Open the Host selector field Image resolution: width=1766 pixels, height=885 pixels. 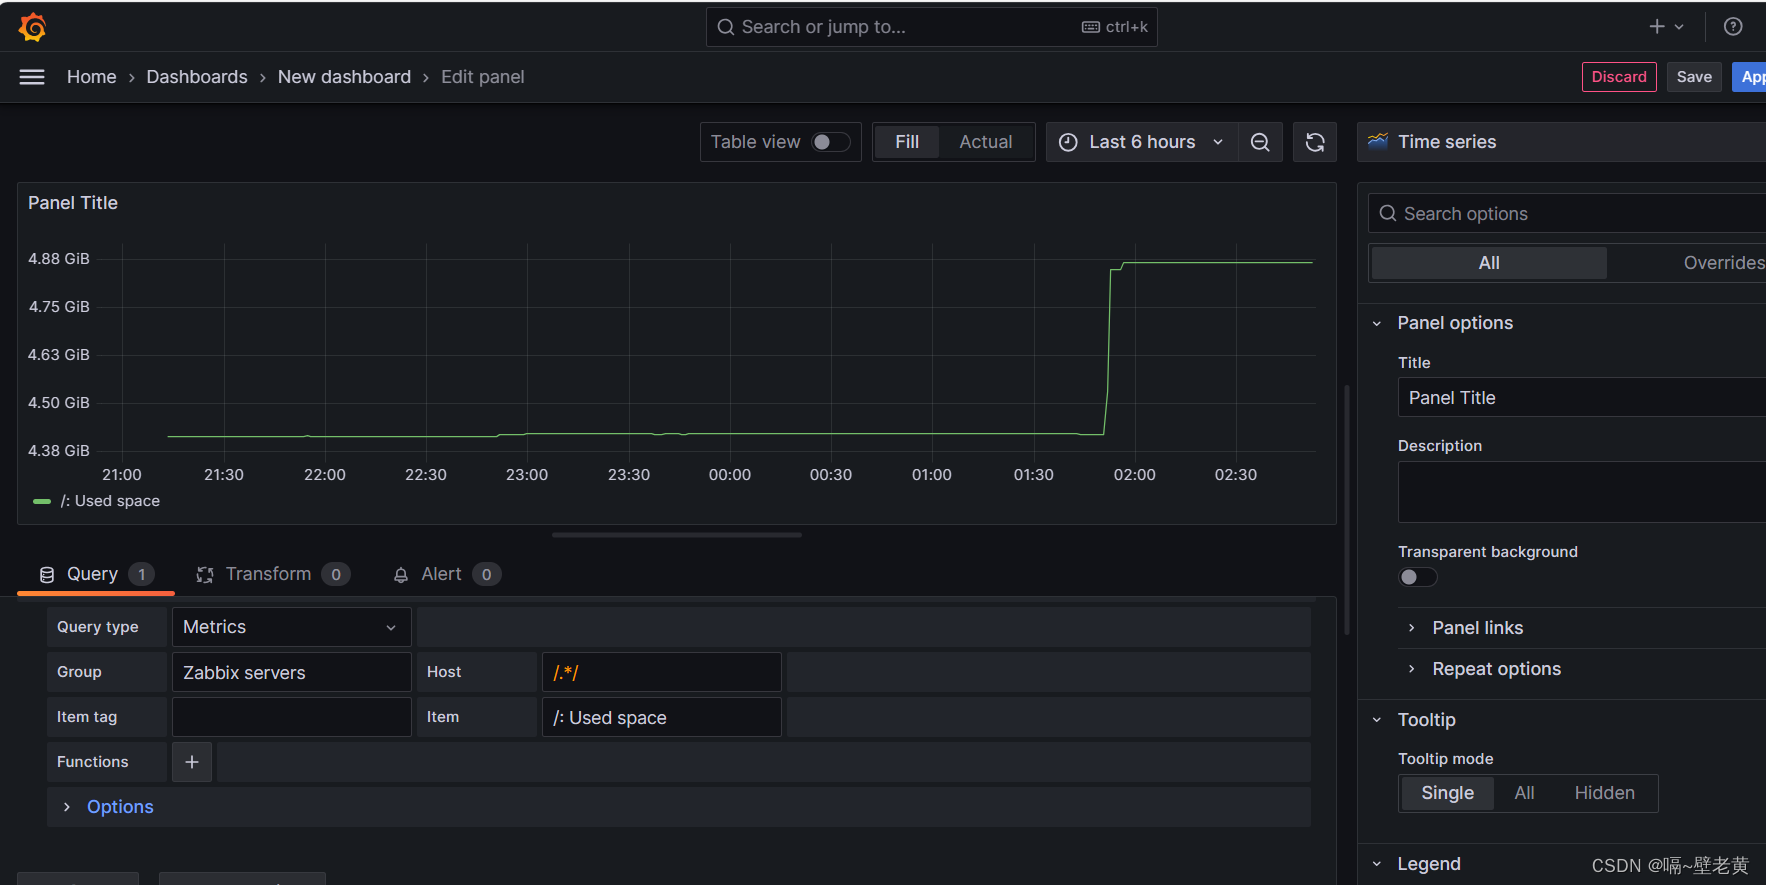[662, 672]
